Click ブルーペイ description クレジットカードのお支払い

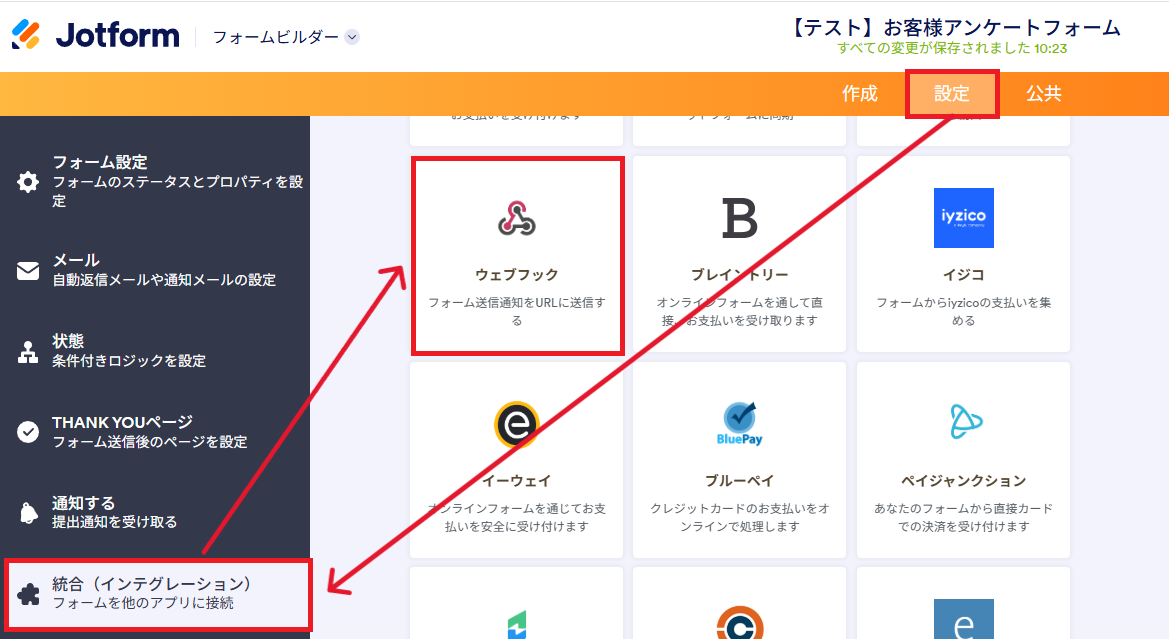[x=740, y=517]
